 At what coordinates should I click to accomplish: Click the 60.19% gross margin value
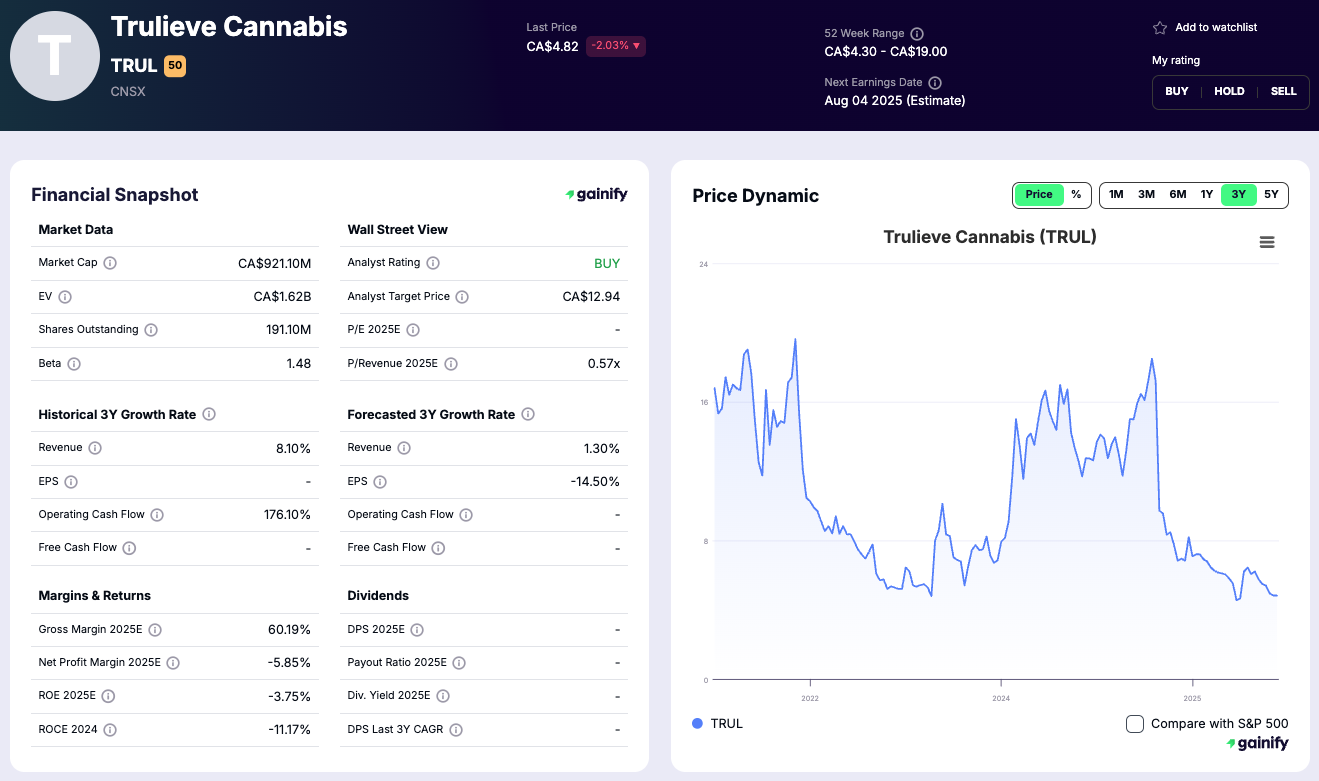click(289, 630)
